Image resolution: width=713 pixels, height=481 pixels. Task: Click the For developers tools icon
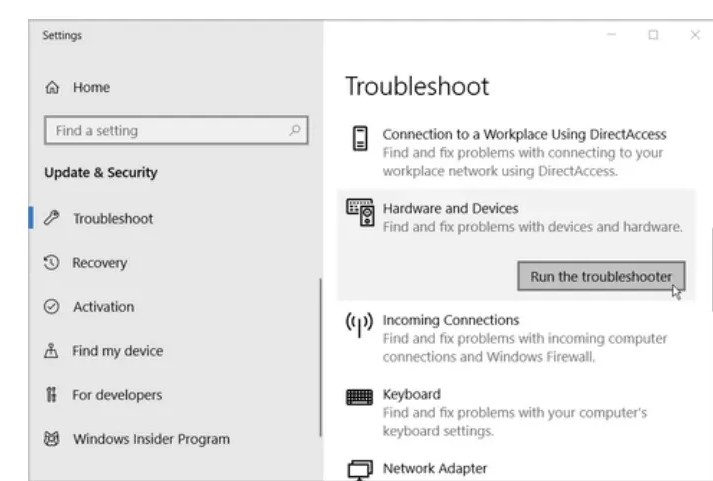coord(51,394)
